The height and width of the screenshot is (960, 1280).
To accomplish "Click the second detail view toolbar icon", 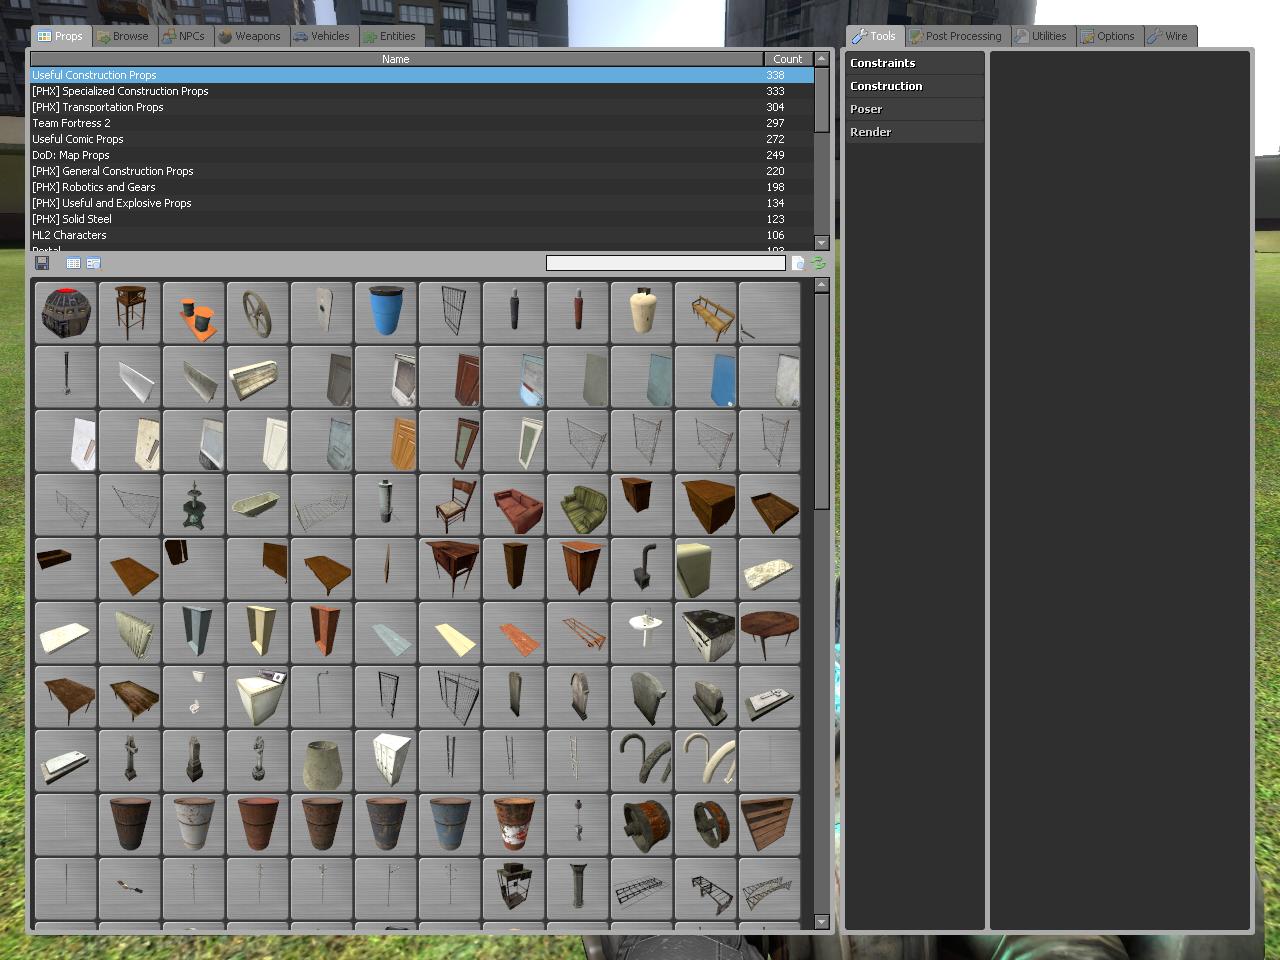I will 93,263.
